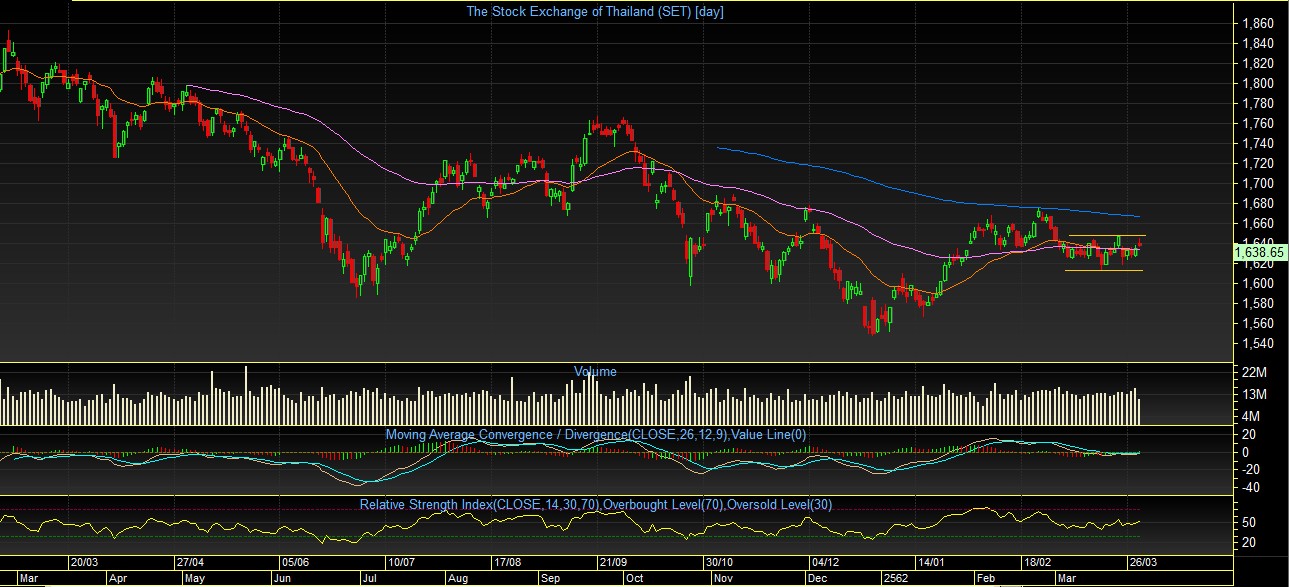Select the 1,560 price axis label
1289x587 pixels.
[1256, 323]
